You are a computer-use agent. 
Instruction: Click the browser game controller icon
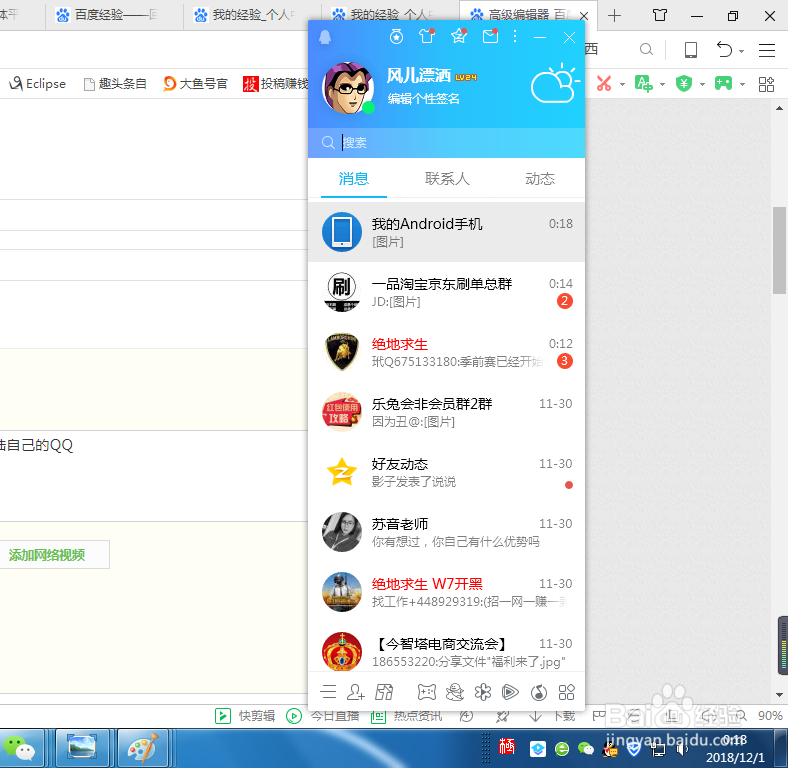723,83
